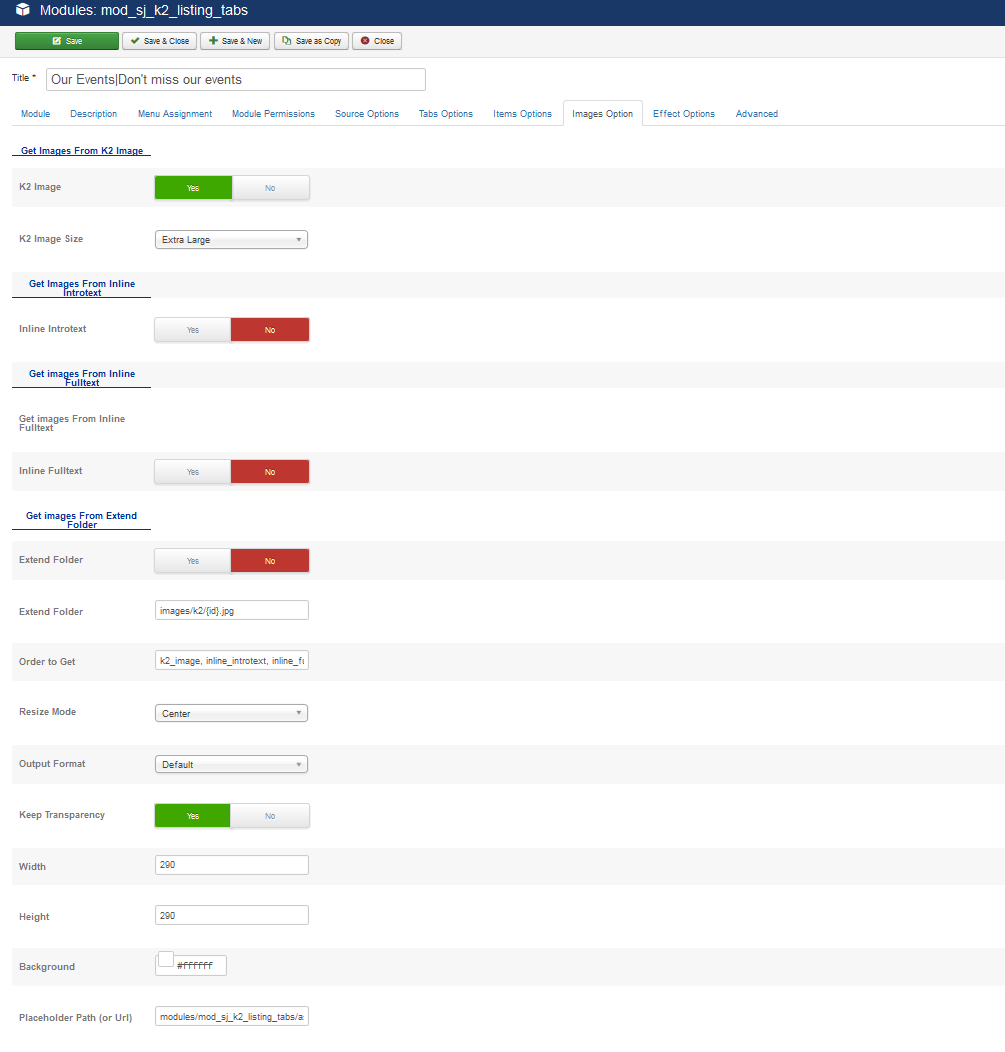Viewport: 1005px width, 1052px height.
Task: Open the Output Format dropdown
Action: click(231, 765)
